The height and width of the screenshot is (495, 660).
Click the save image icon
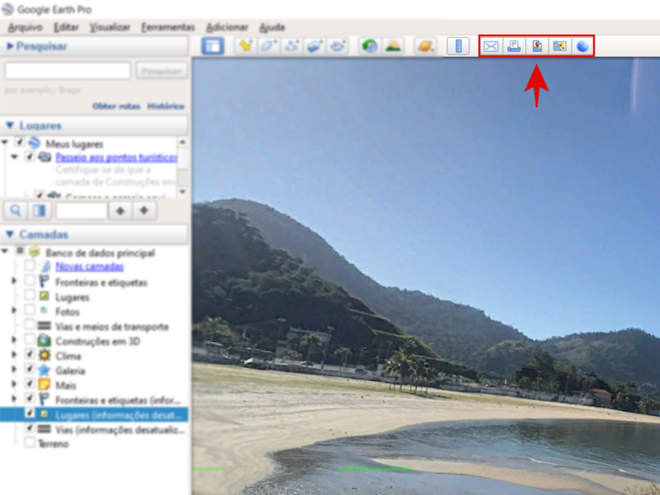point(537,46)
